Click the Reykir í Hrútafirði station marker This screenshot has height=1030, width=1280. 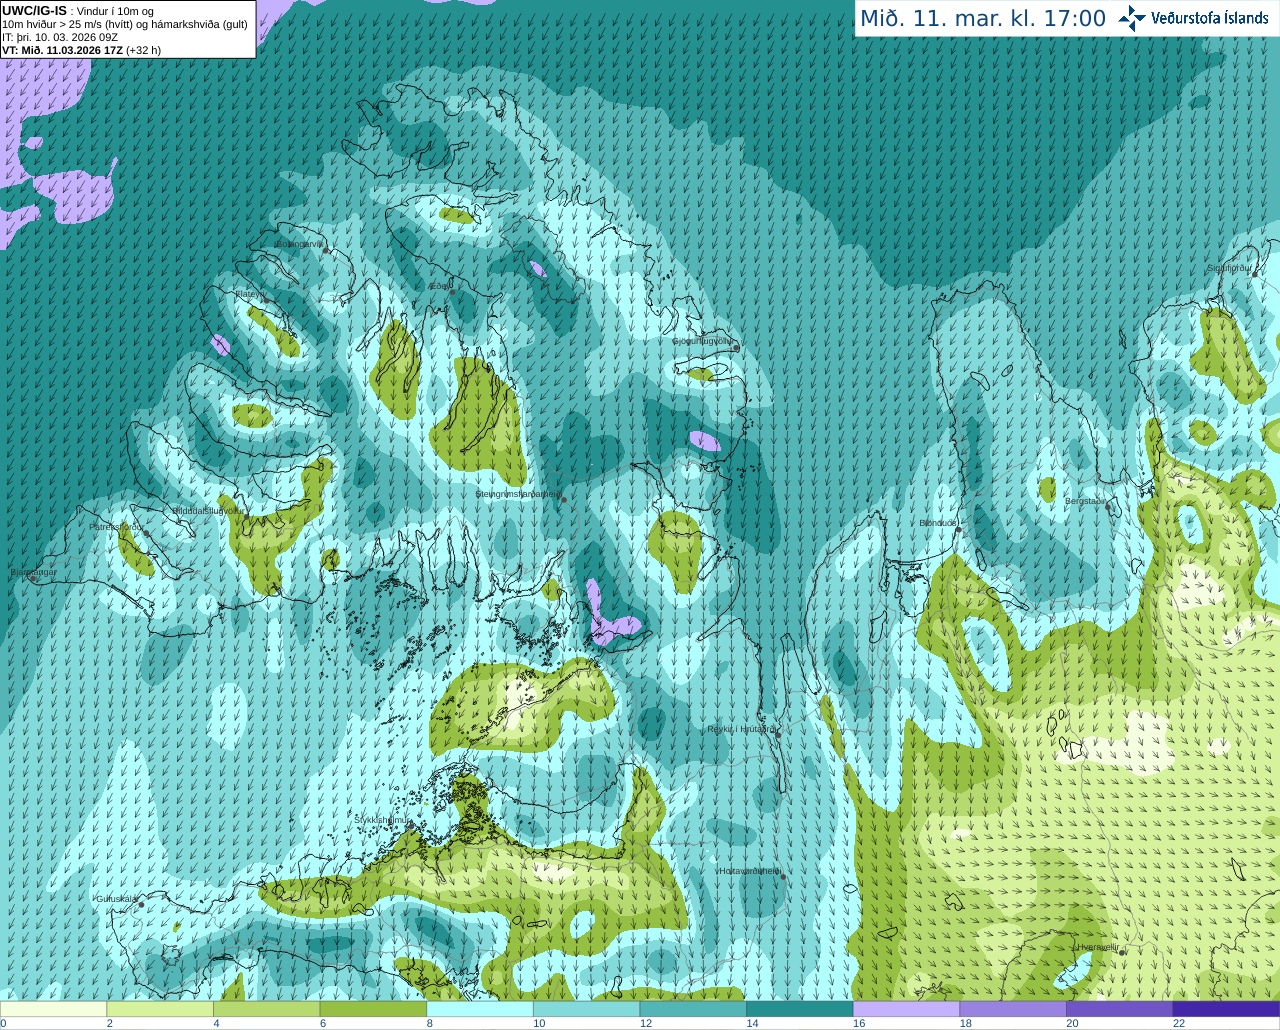click(x=777, y=734)
